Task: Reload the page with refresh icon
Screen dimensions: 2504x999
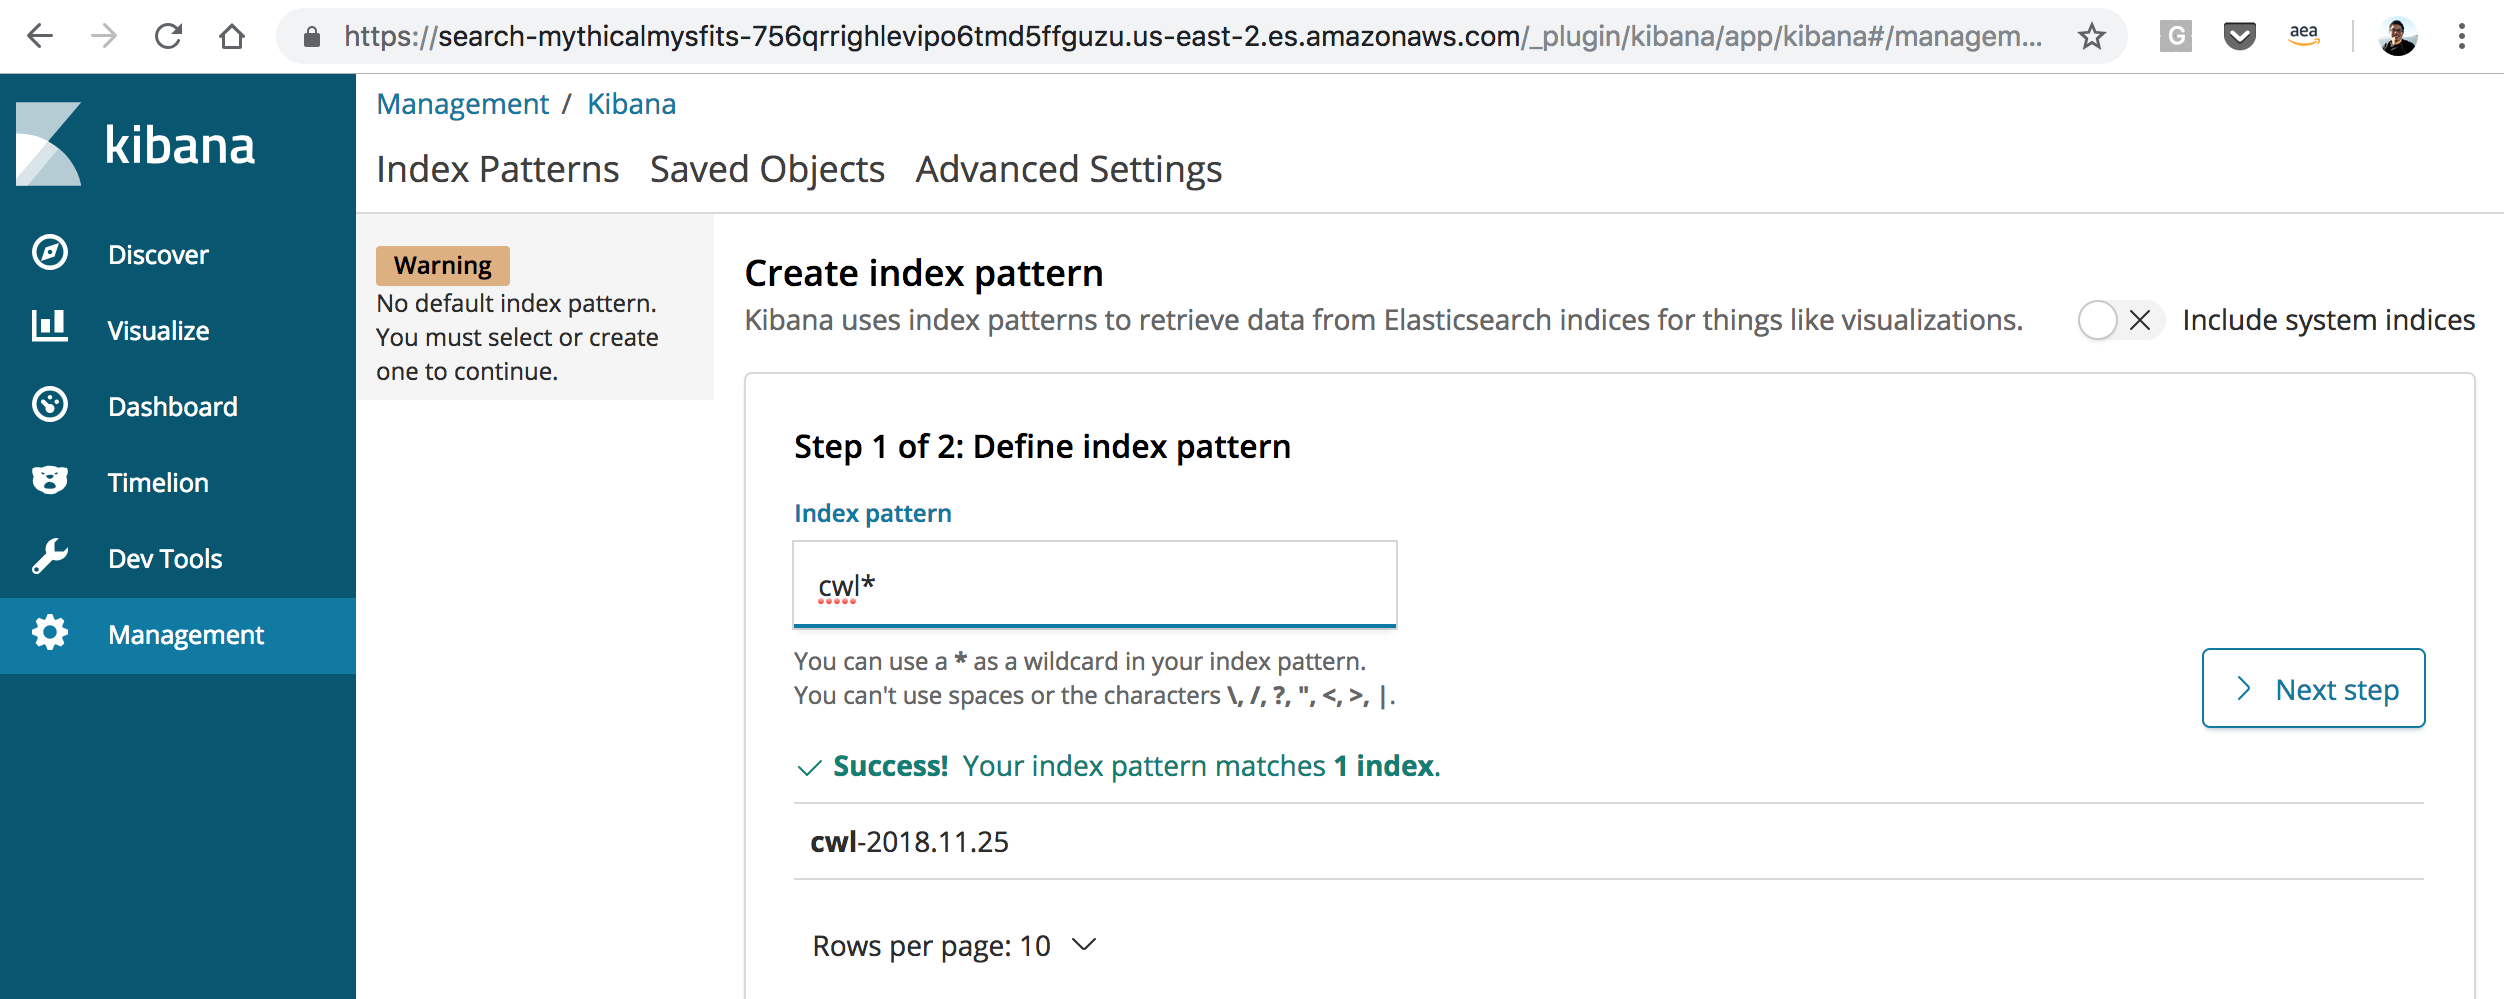Action: coord(168,37)
